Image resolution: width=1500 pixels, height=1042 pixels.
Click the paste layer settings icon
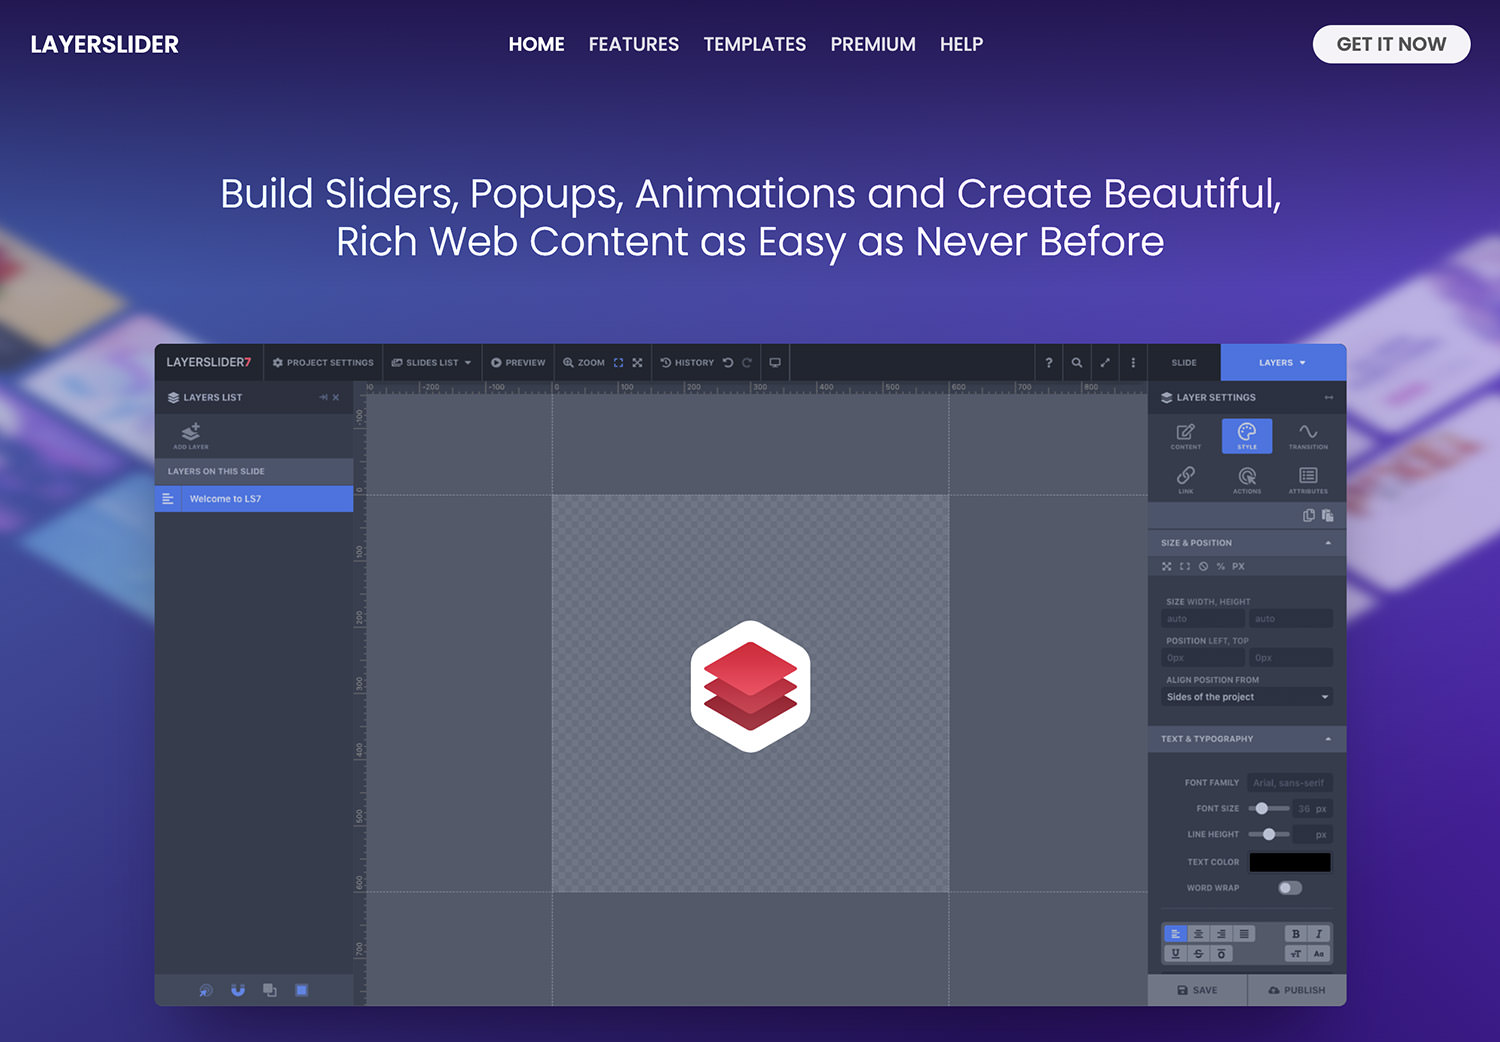click(x=1327, y=515)
